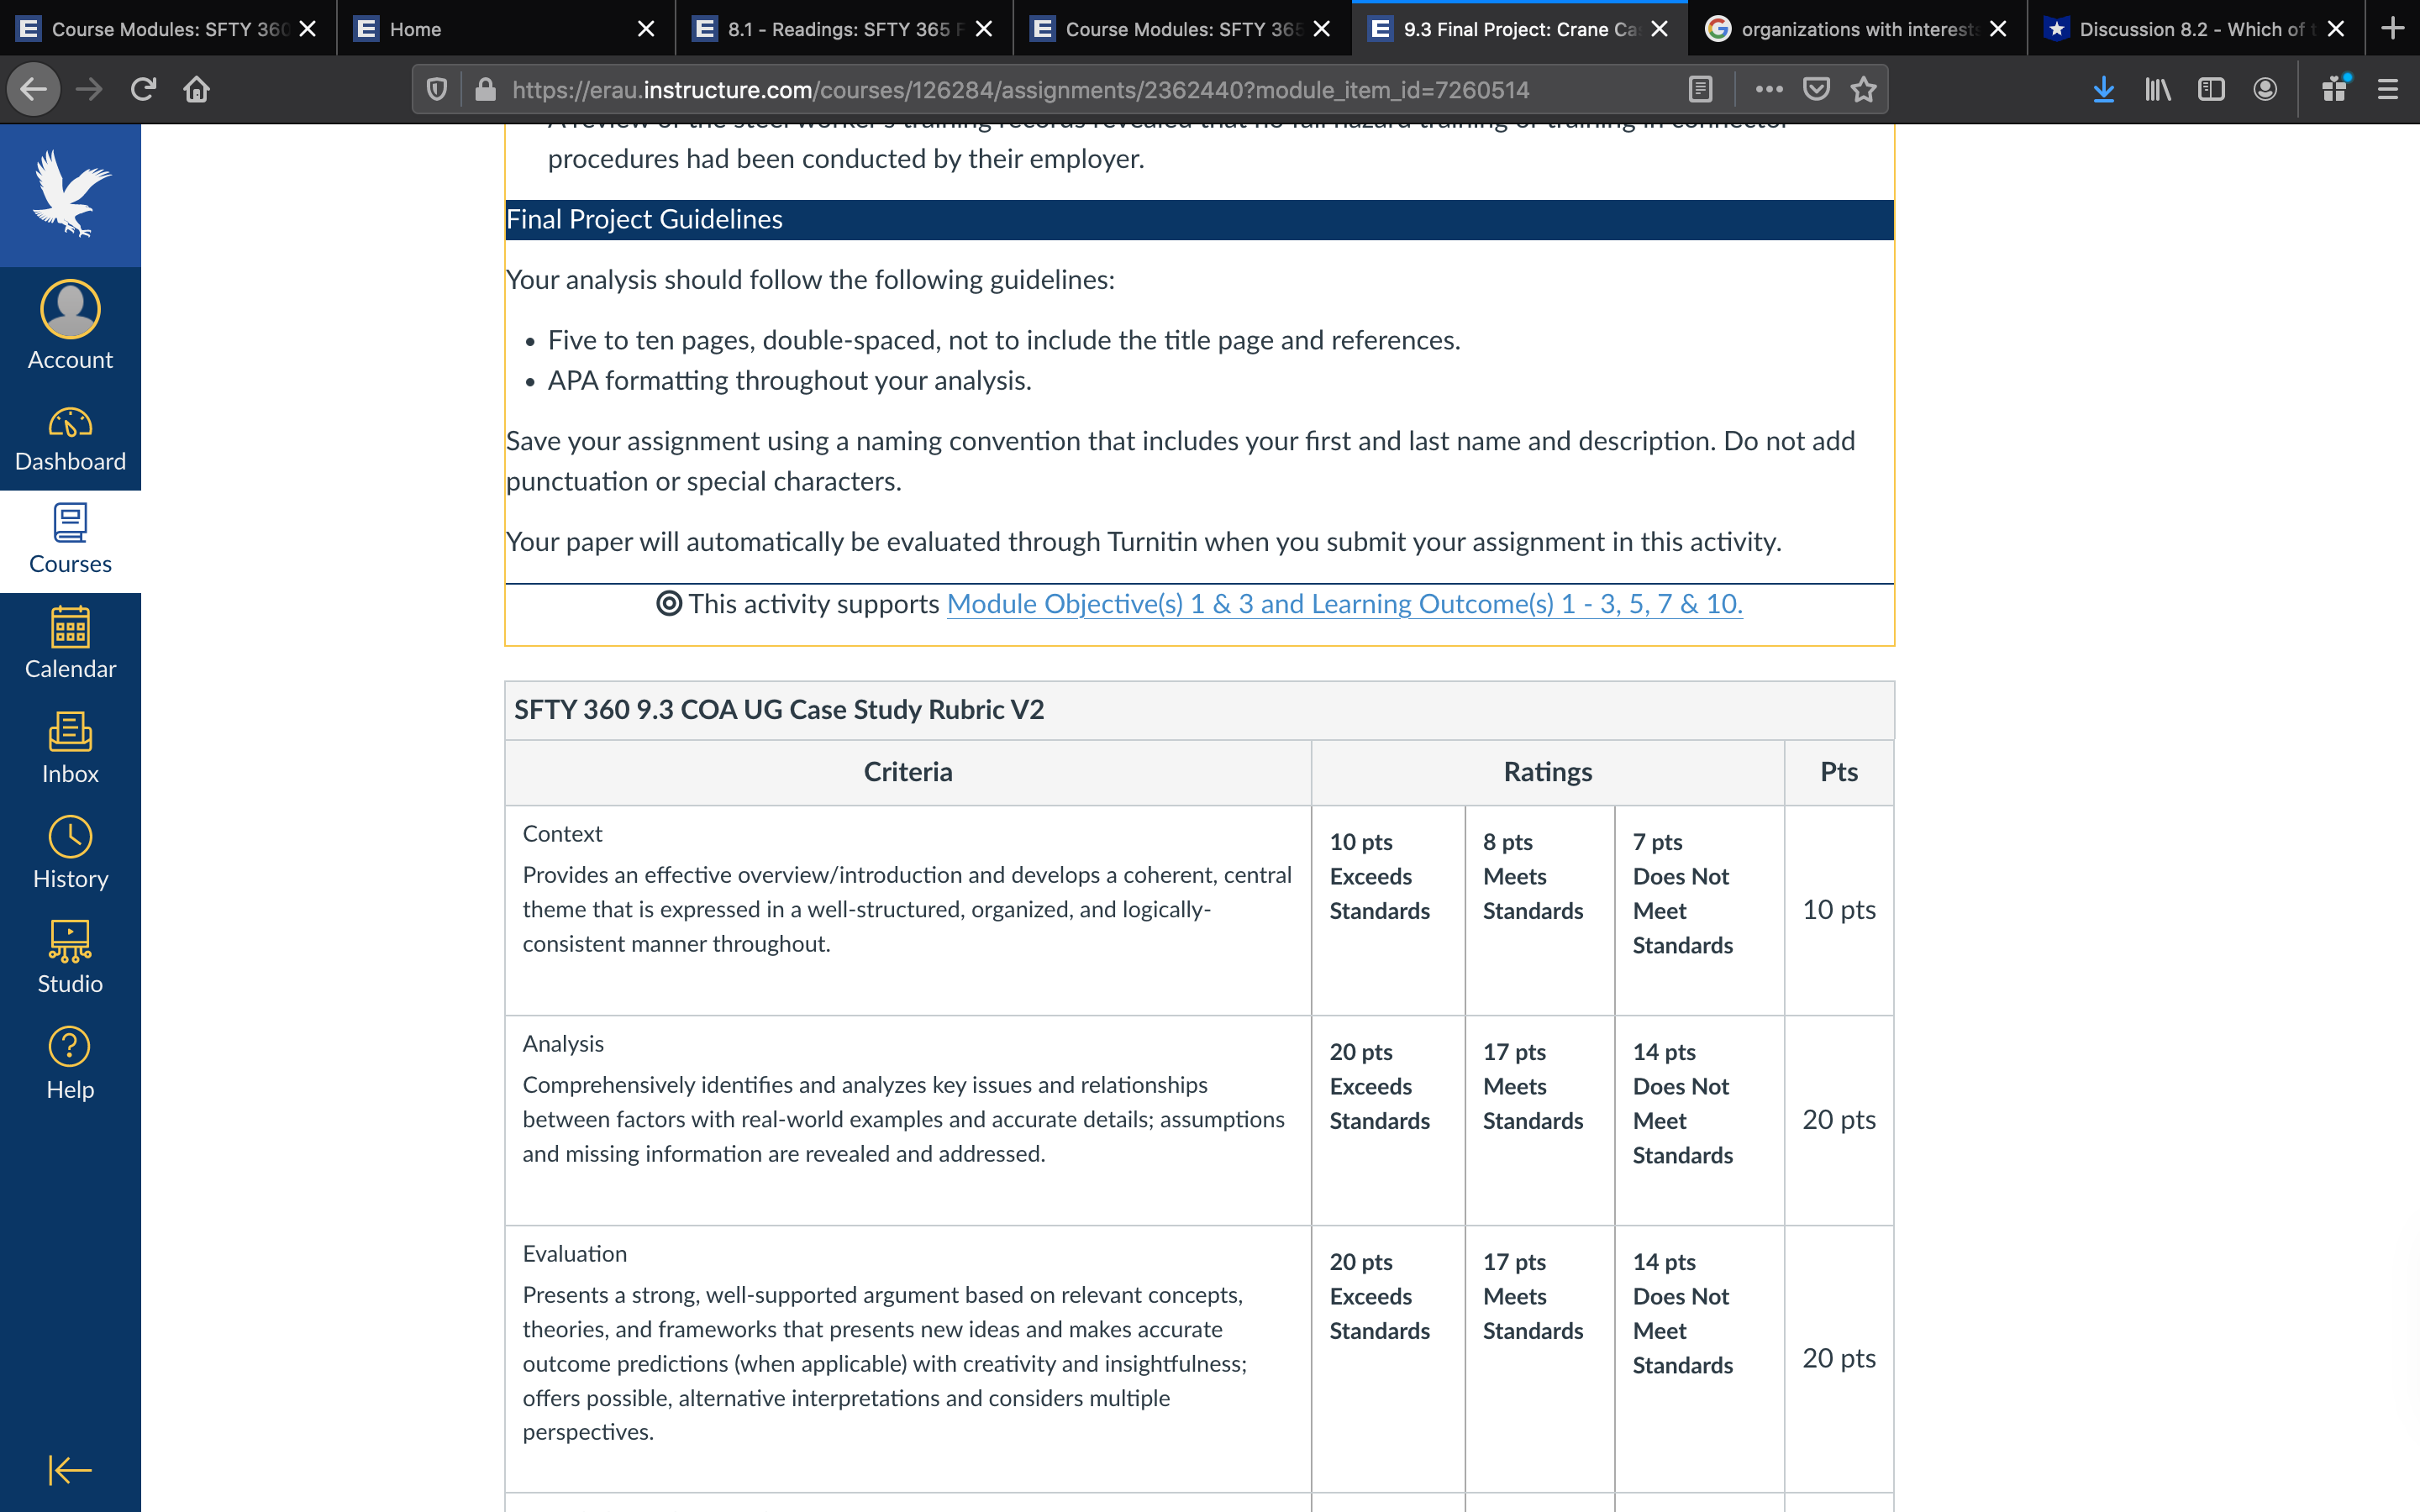Open Studio in Canvas sidebar
Viewport: 2420px width, 1512px height.
pos(70,959)
